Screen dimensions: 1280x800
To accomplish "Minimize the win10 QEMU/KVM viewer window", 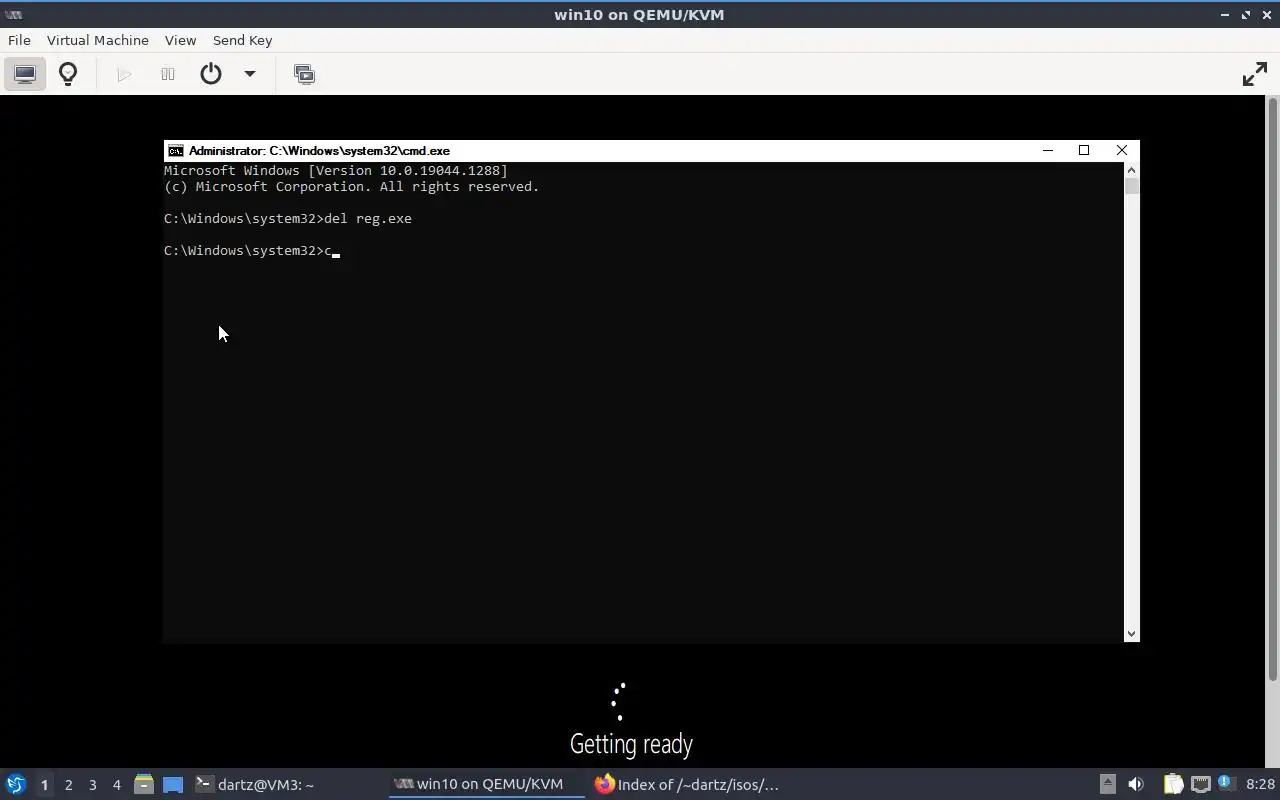I will tap(1225, 15).
